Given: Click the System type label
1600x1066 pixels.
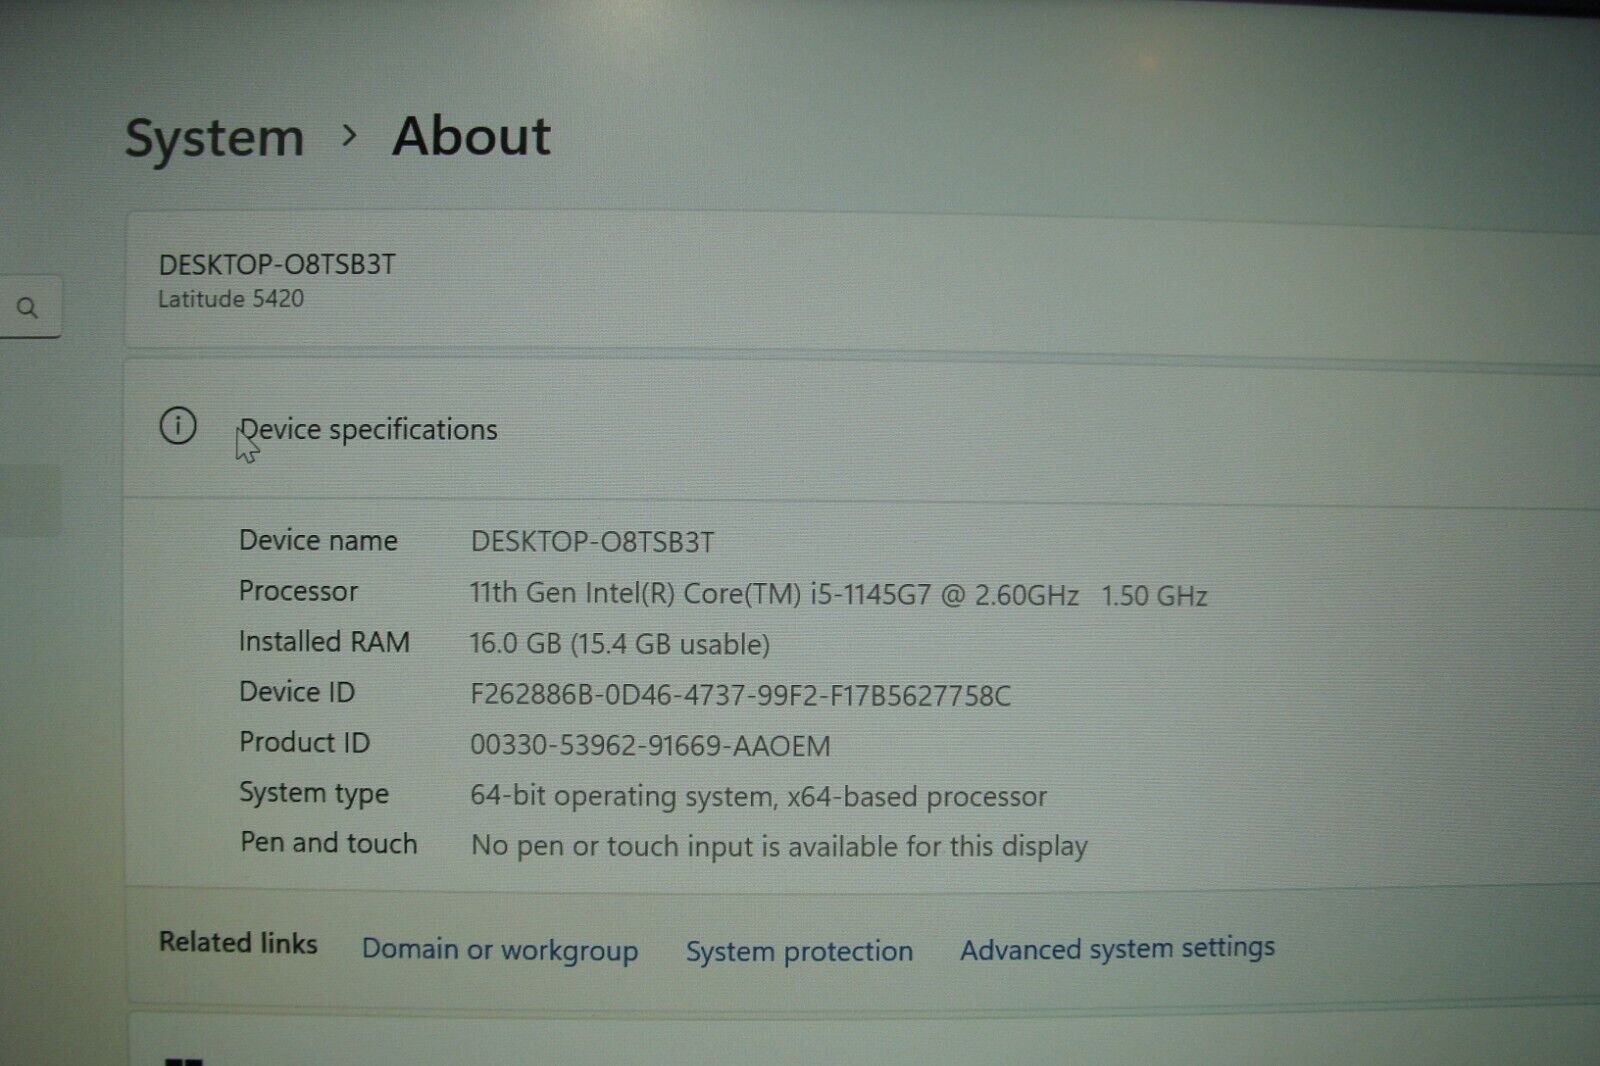Looking at the screenshot, I should 314,794.
